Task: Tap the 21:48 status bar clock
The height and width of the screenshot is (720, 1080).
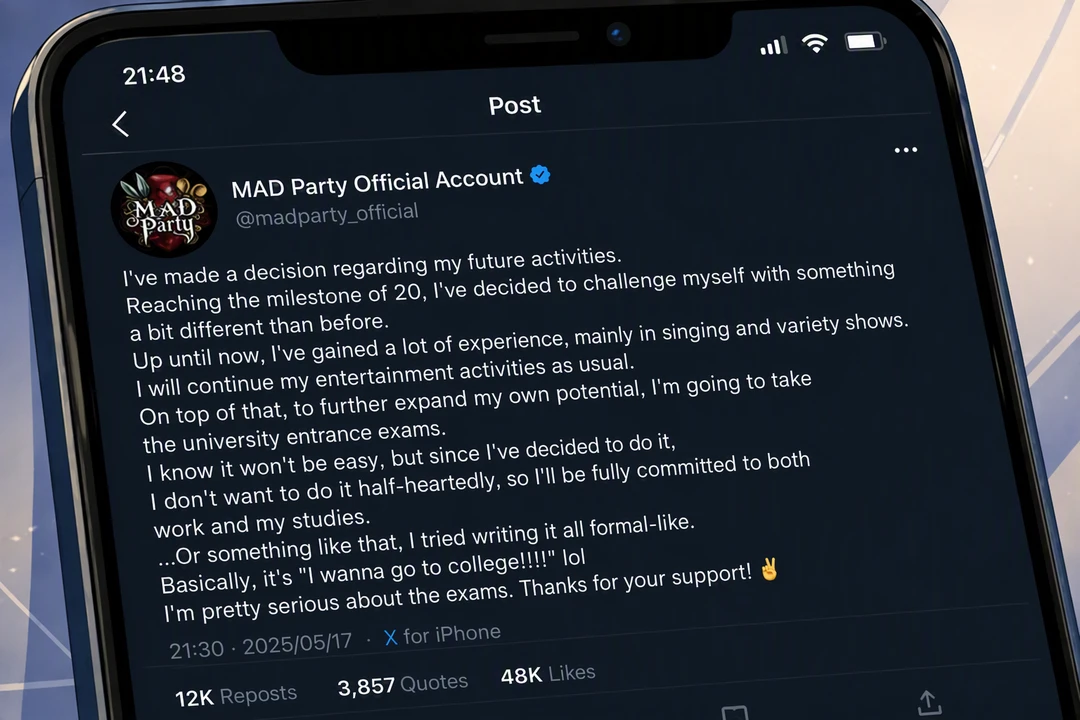Action: [154, 74]
